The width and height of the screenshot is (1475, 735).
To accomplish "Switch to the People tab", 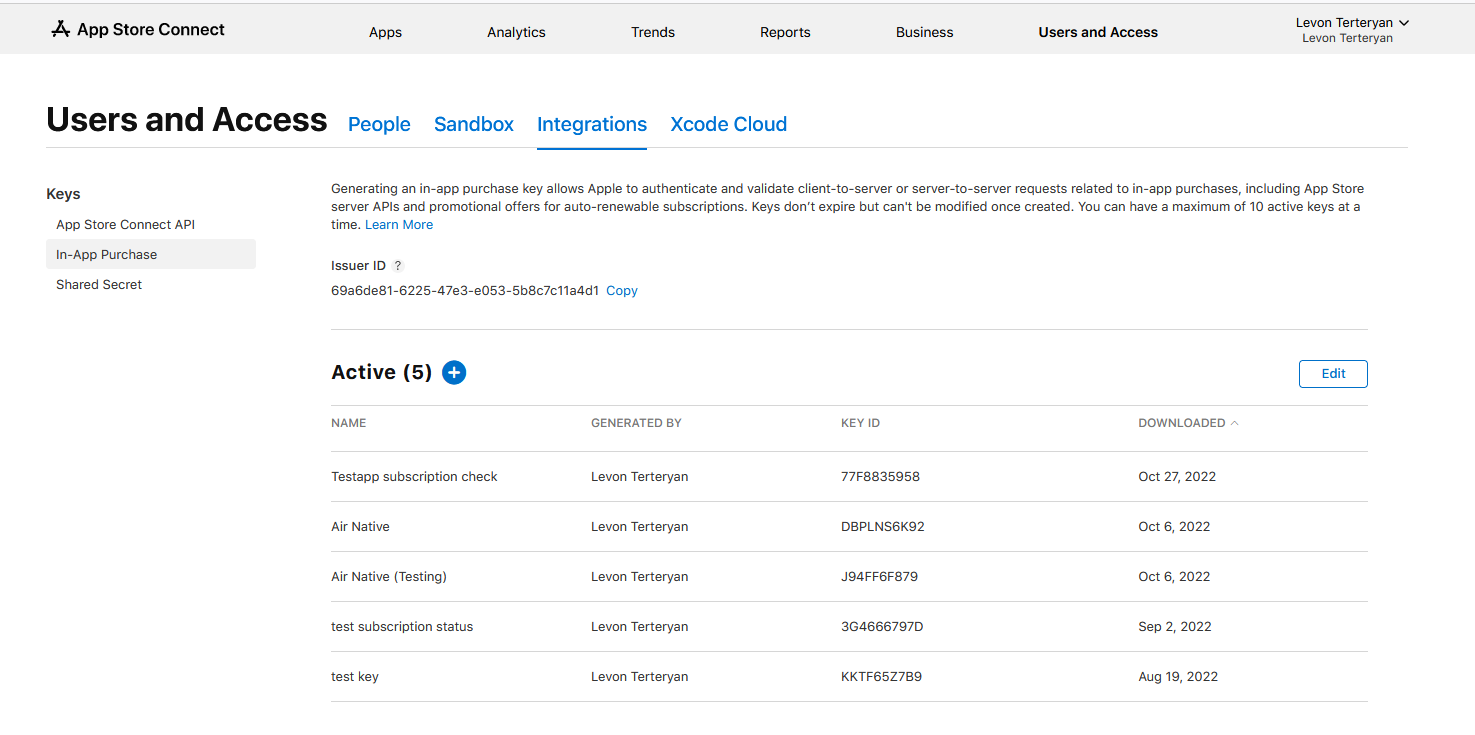I will [379, 124].
